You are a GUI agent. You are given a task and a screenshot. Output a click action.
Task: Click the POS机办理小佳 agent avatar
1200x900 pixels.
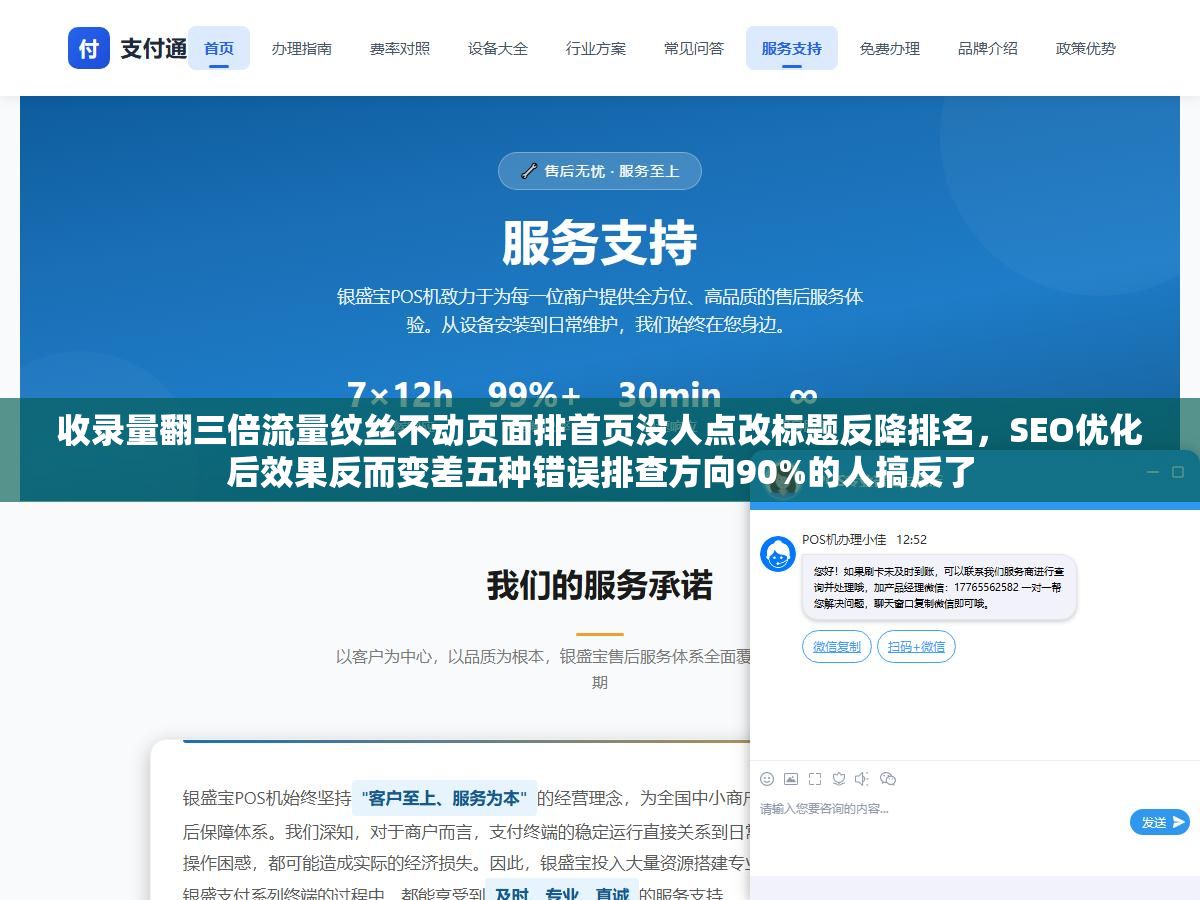click(x=778, y=554)
